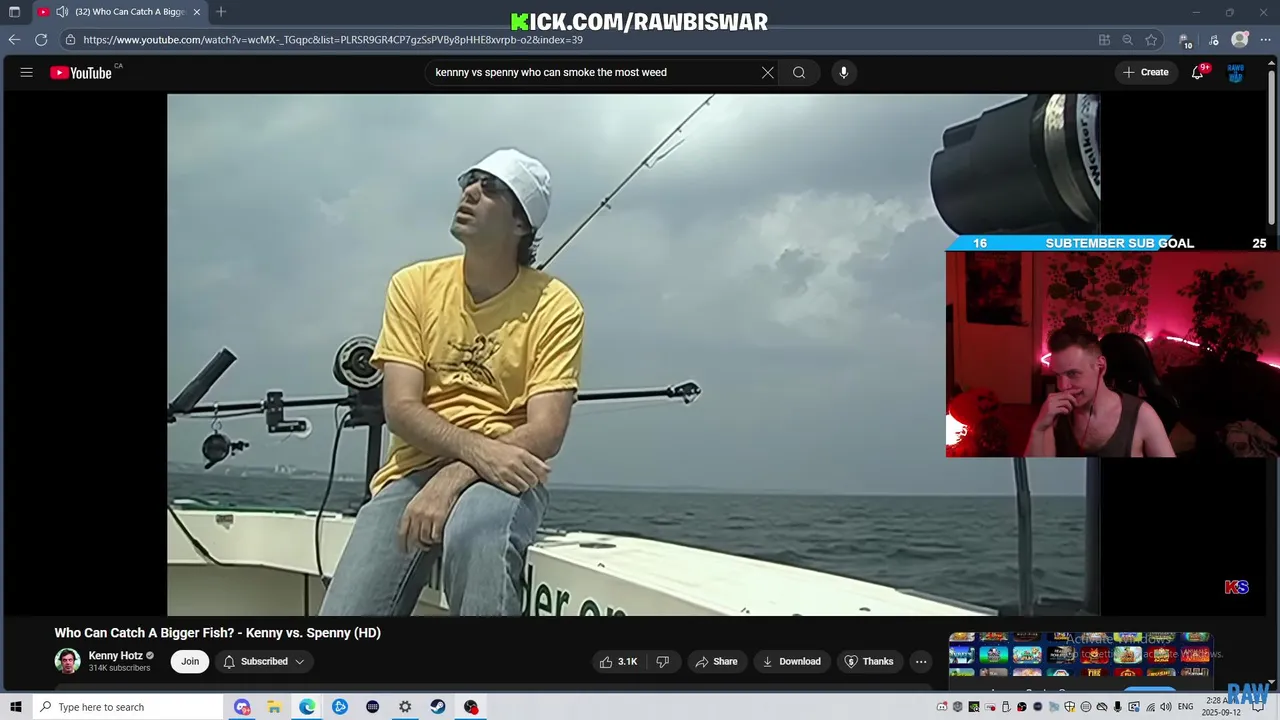Click the Thanks button
Viewport: 1280px width, 720px height.
pos(869,661)
